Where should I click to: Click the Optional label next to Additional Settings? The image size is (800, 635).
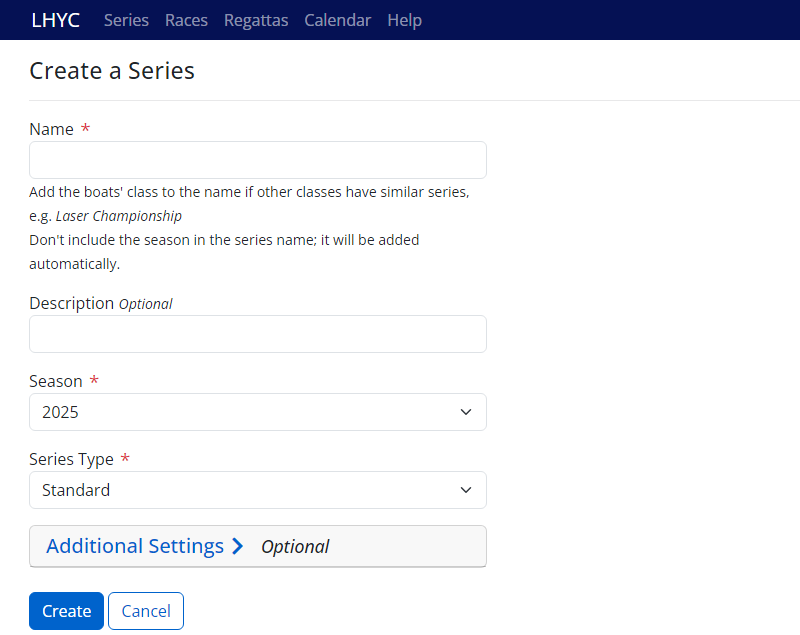point(295,546)
